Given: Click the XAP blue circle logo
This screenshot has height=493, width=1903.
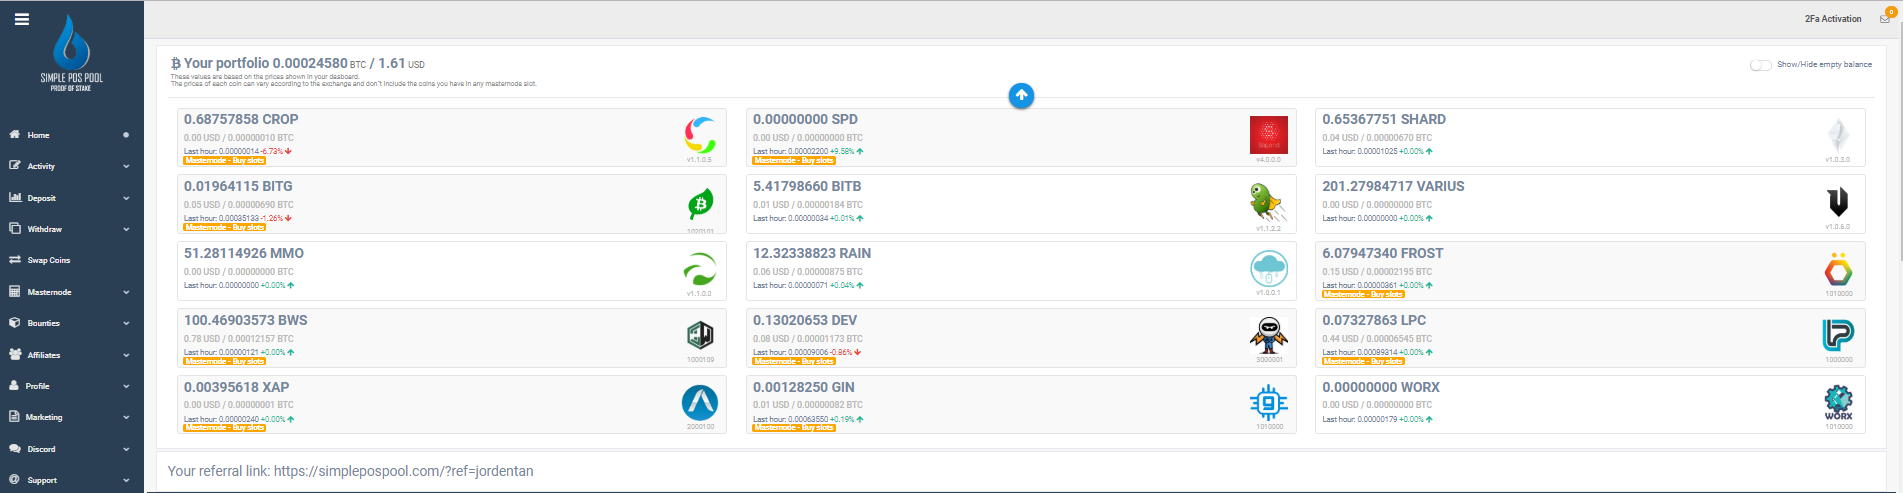Looking at the screenshot, I should [700, 402].
